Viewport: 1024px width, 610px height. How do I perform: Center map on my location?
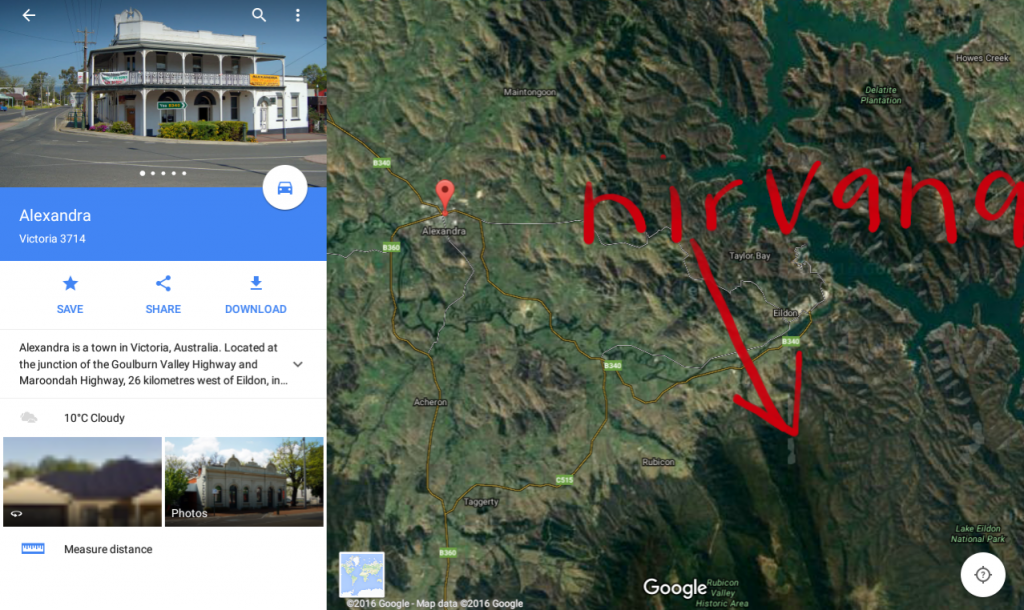982,575
